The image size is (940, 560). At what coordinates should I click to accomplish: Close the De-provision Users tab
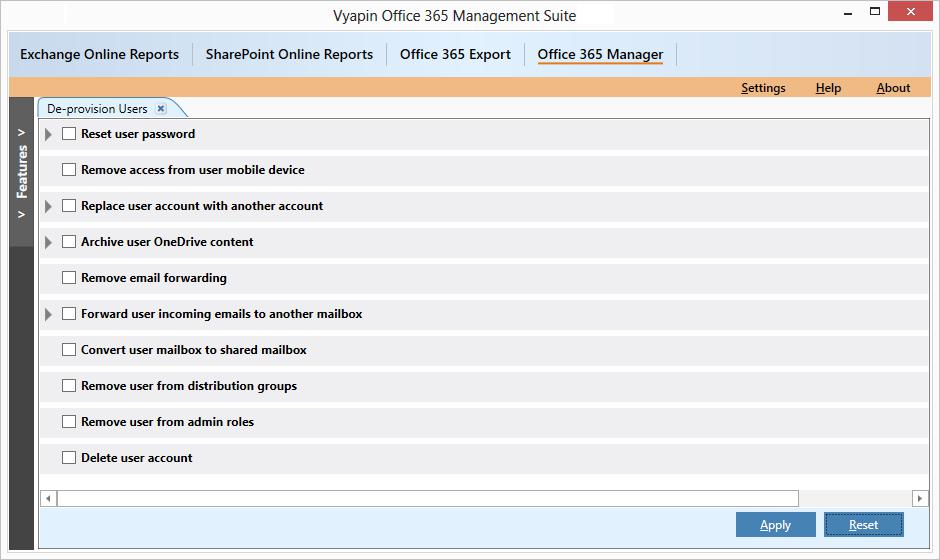pos(161,109)
